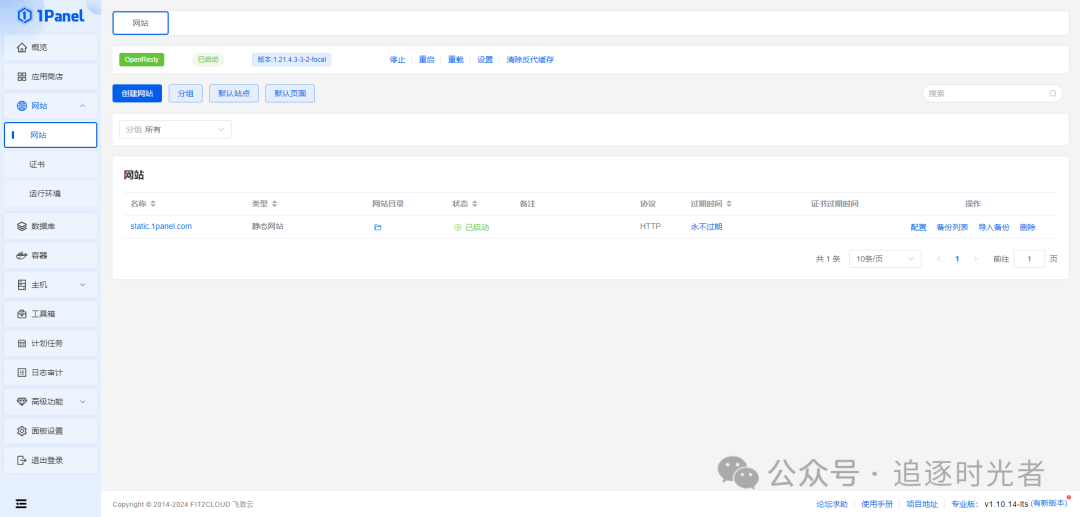Click 重启 for OpenResty
Screen dimensions: 1080x517
(426, 60)
